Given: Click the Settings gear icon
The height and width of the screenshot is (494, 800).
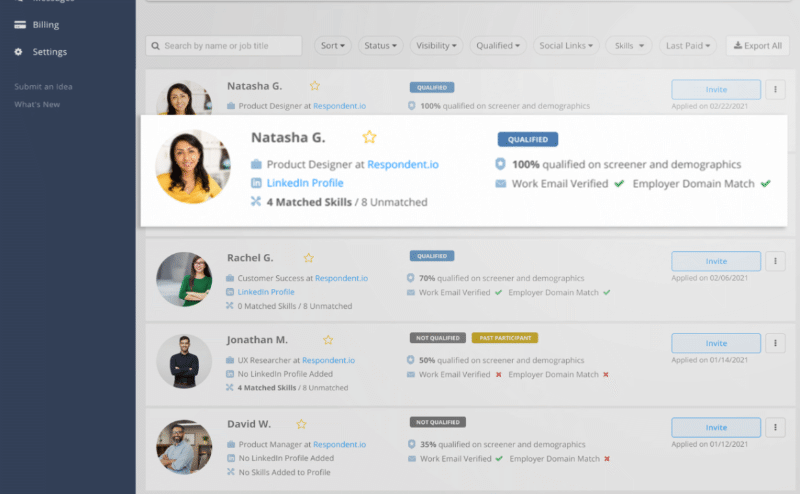Looking at the screenshot, I should click(x=18, y=52).
